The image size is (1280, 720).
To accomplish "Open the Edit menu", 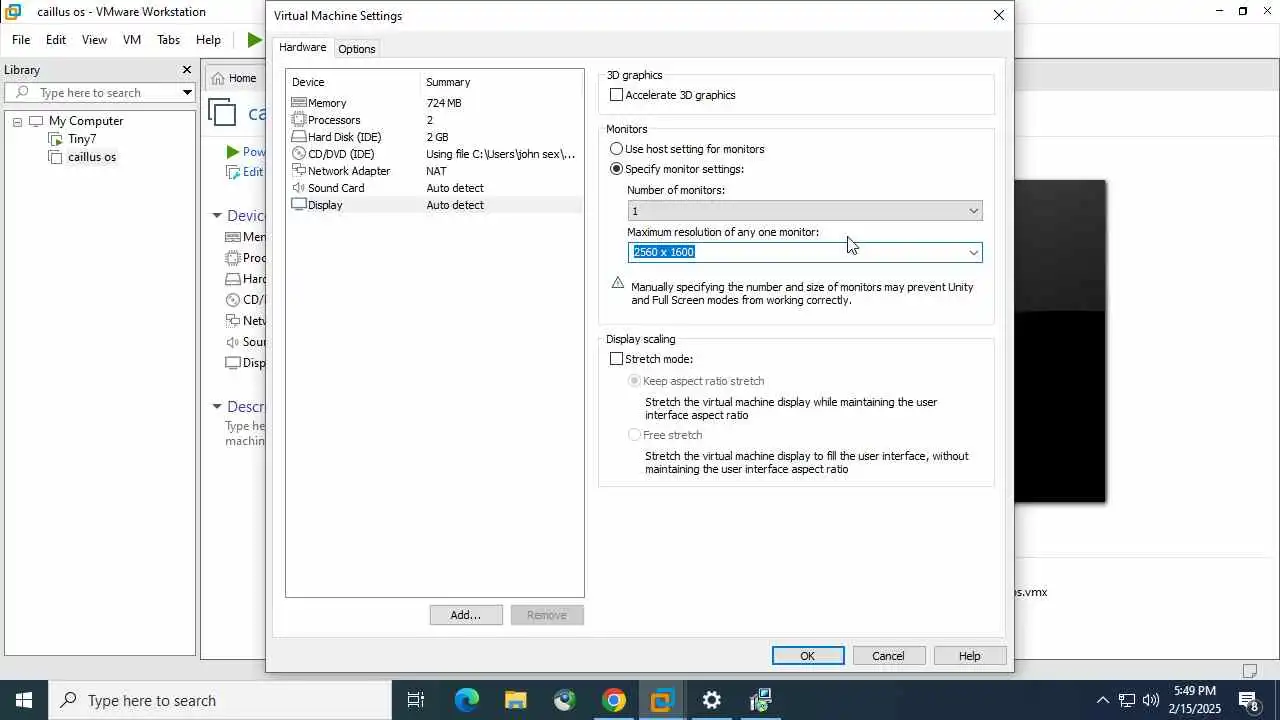I will (x=56, y=40).
